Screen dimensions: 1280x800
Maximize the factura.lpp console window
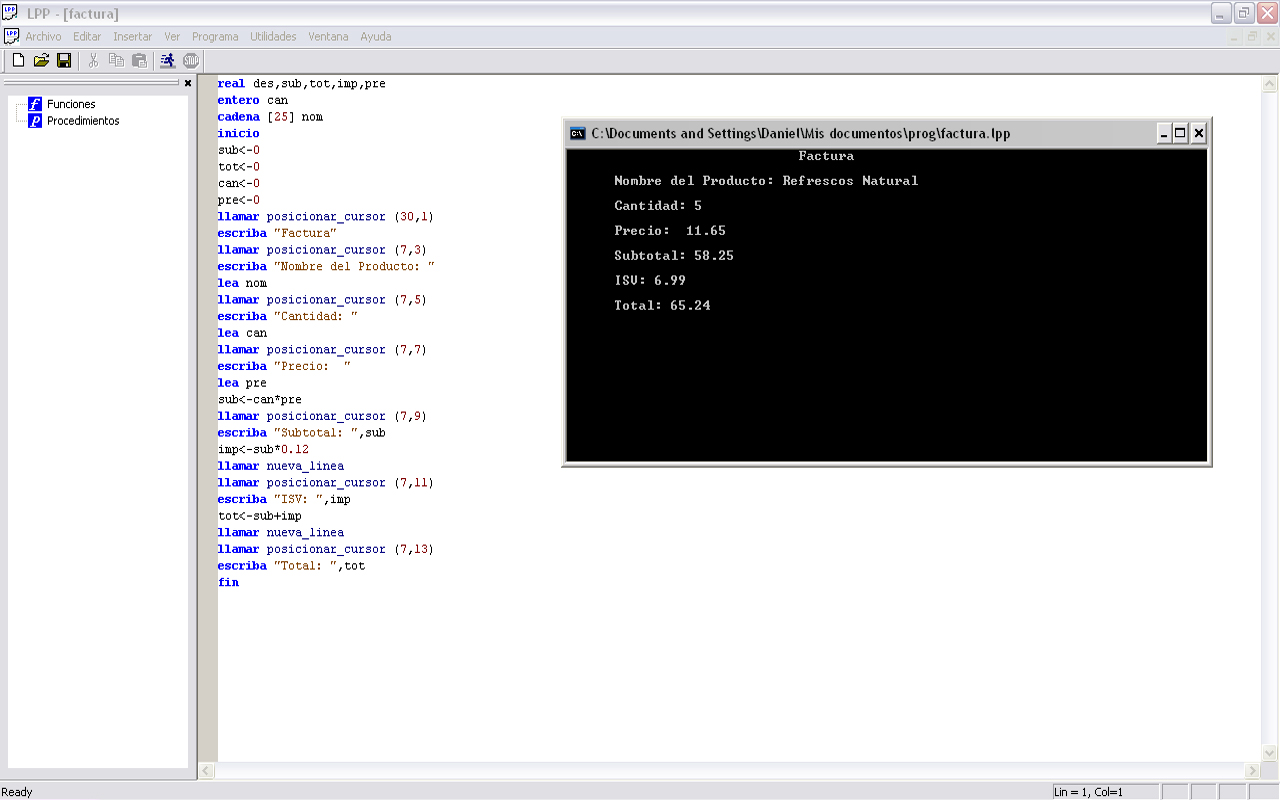tap(1180, 133)
